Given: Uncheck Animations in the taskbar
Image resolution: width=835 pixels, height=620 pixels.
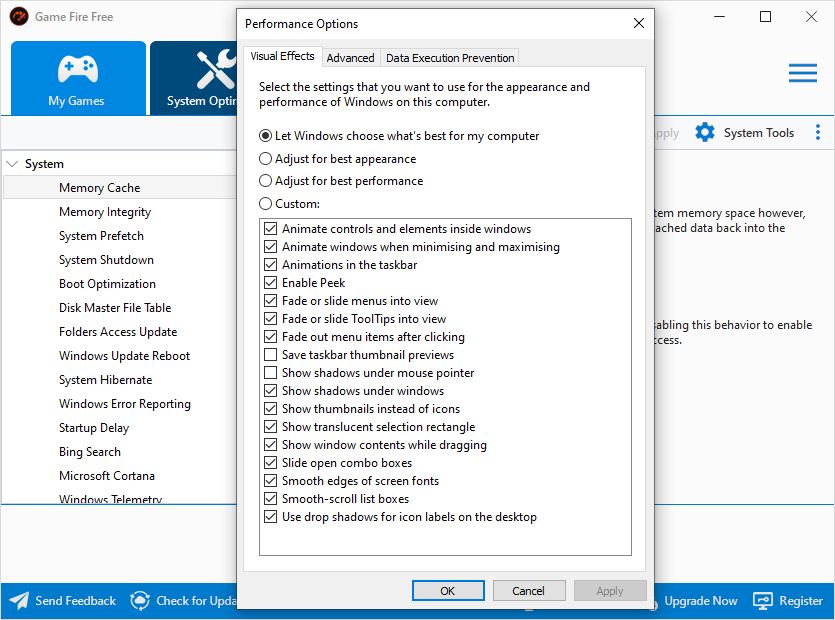Looking at the screenshot, I should click(x=271, y=265).
